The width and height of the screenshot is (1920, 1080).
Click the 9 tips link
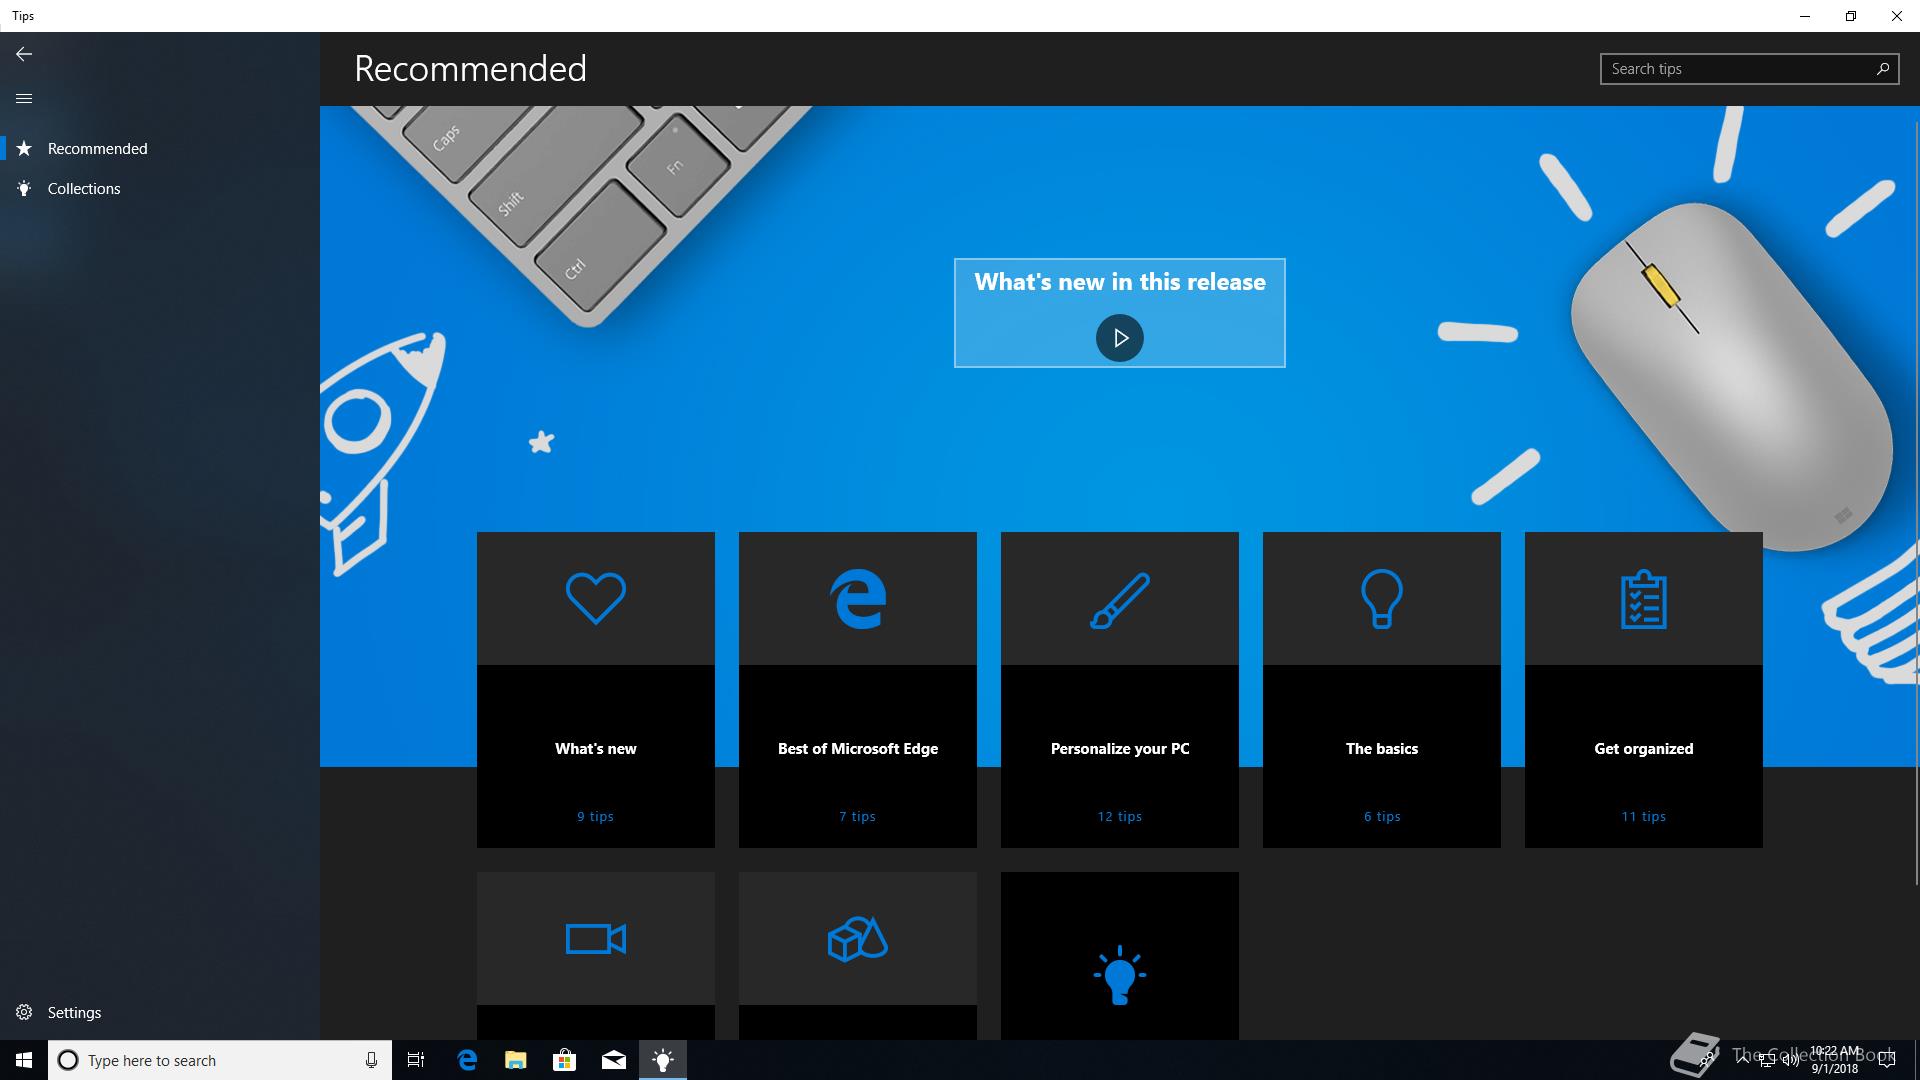pyautogui.click(x=595, y=816)
